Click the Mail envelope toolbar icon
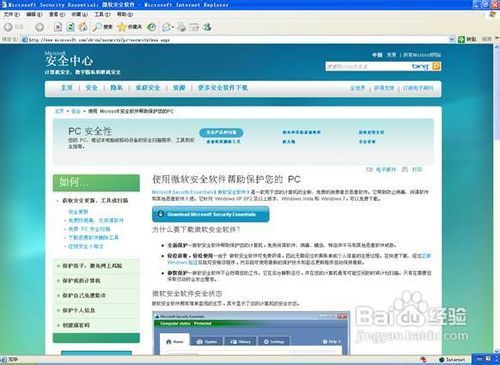Image resolution: width=500 pixels, height=365 pixels. 166,27
